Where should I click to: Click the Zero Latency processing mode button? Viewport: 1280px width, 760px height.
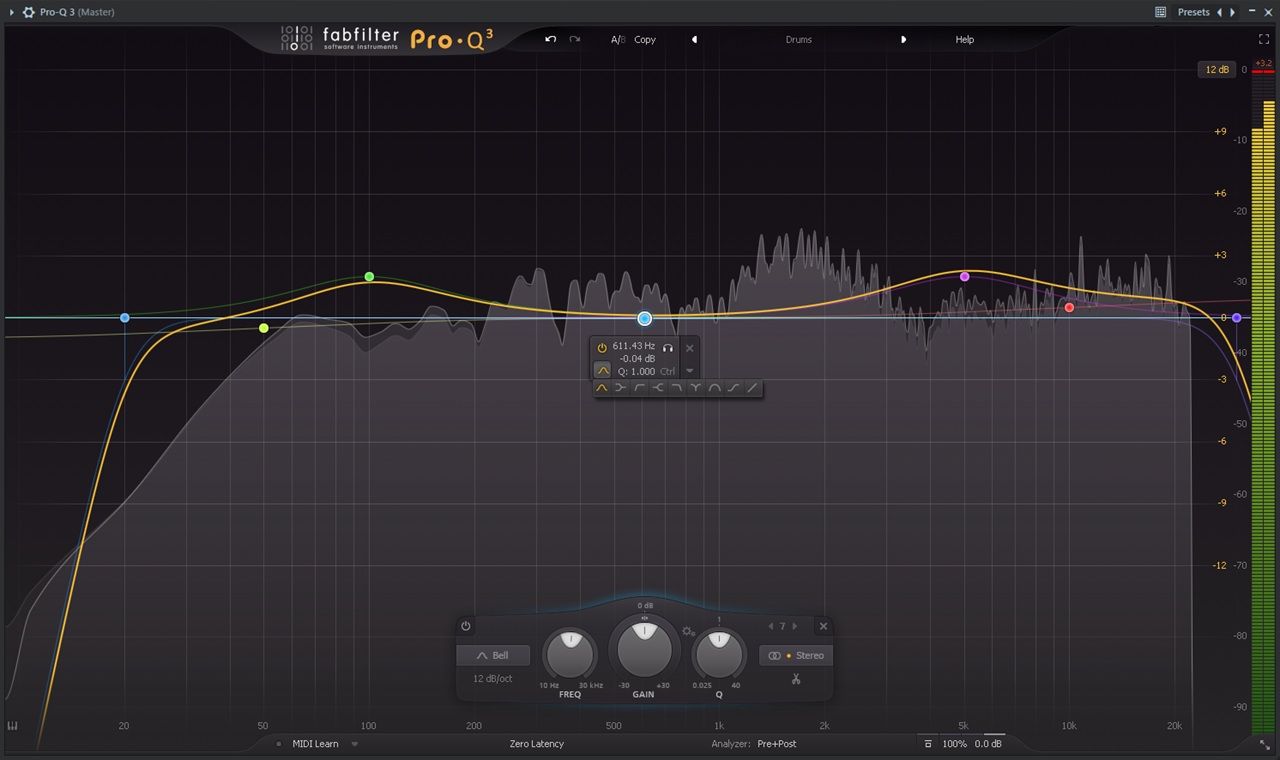536,744
